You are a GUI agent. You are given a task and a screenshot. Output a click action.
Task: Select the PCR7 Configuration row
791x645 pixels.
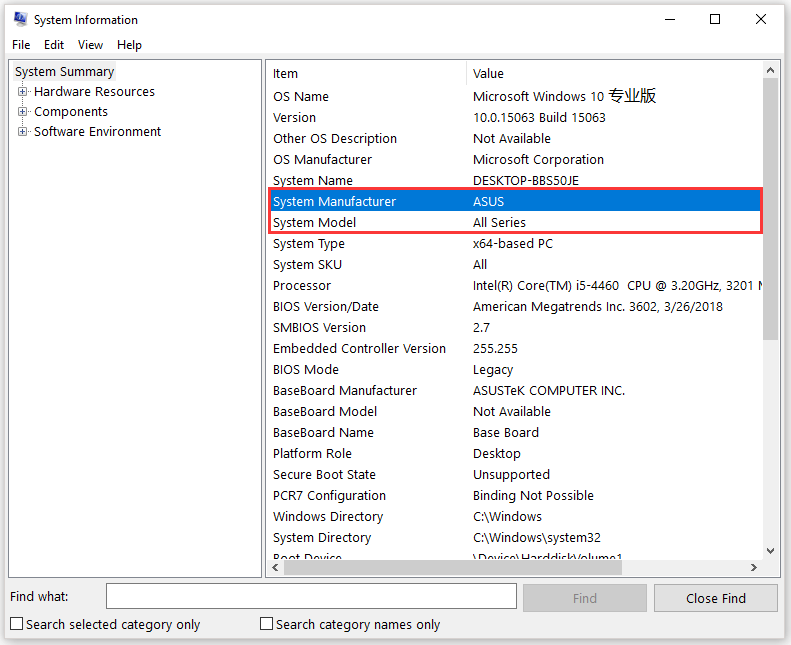pos(515,496)
